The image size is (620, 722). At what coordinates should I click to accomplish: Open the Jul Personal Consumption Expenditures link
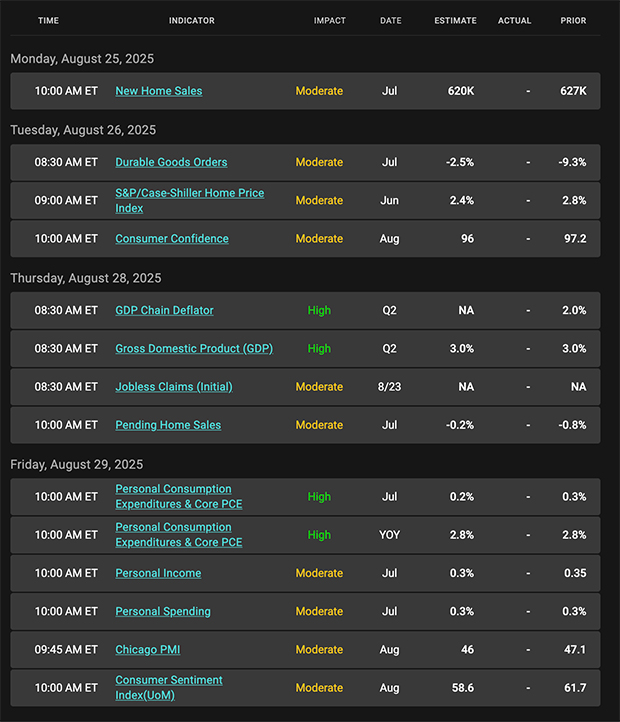click(x=179, y=496)
